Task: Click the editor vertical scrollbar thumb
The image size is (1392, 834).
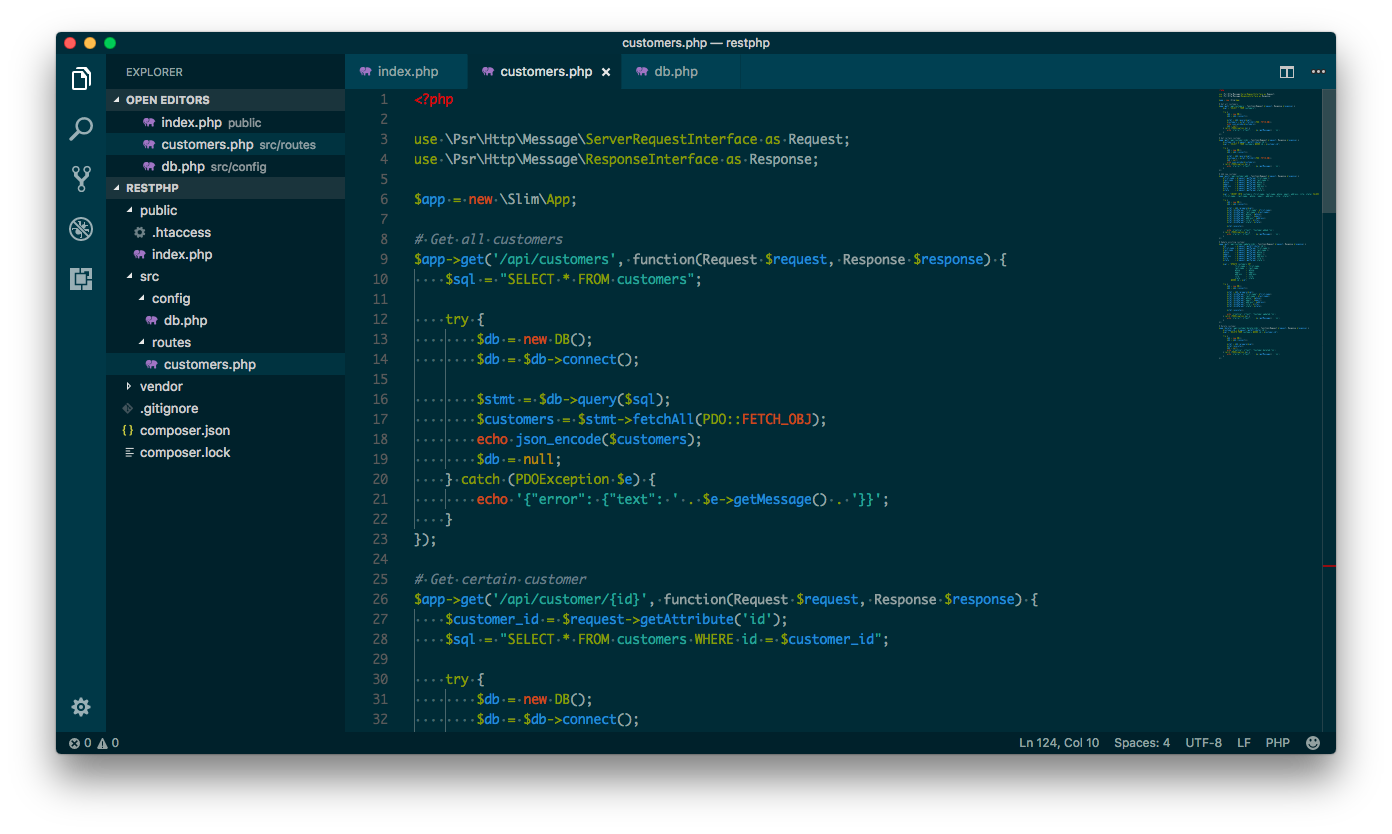Action: [x=1329, y=150]
